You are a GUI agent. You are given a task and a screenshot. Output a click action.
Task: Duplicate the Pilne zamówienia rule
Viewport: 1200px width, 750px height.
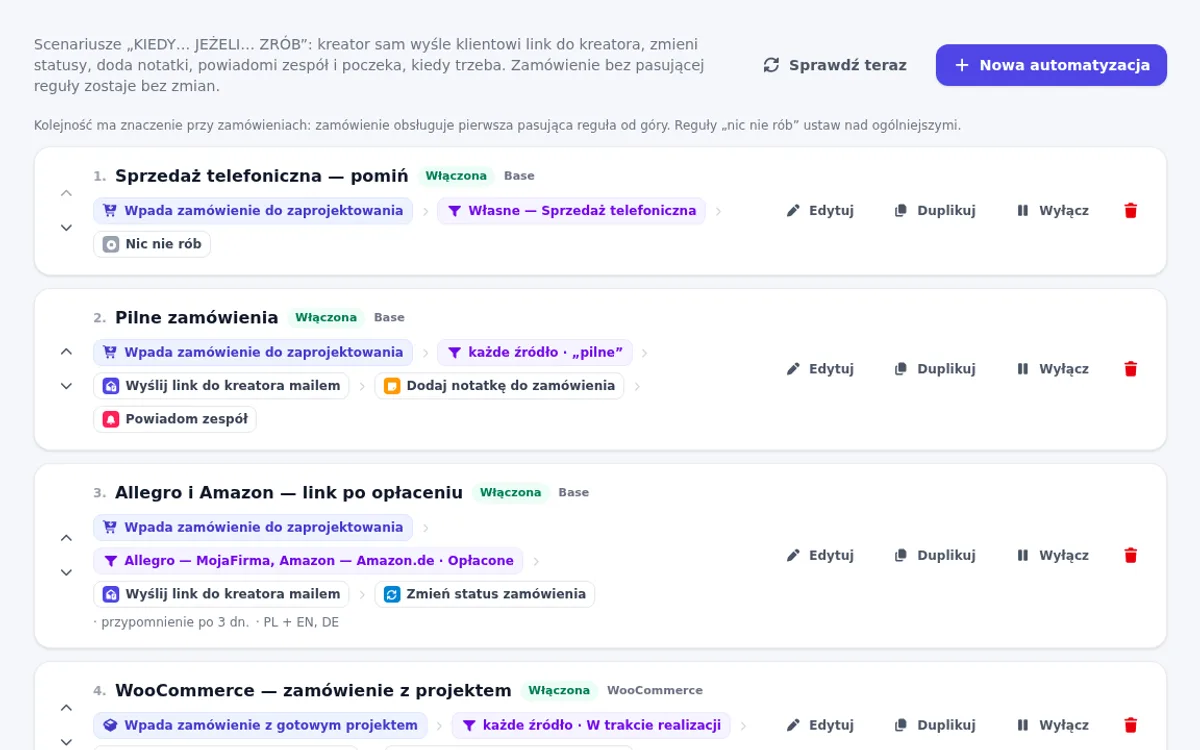click(x=934, y=369)
